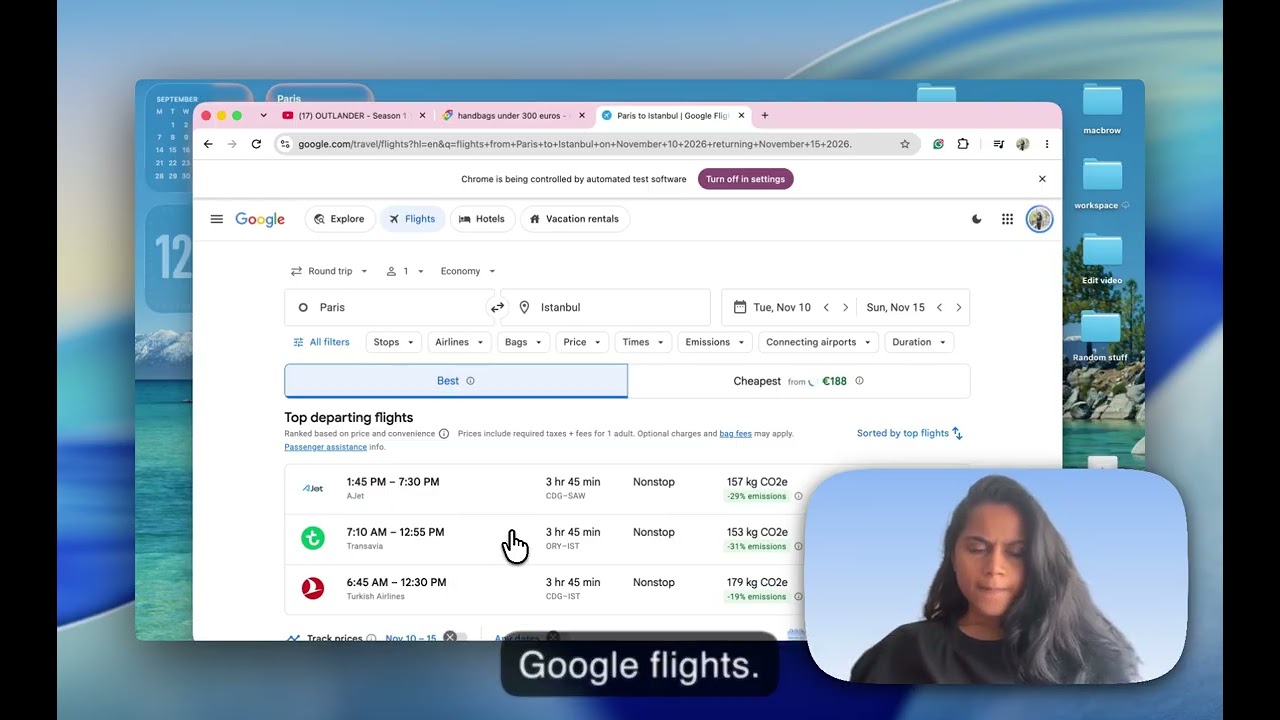This screenshot has height=720, width=1280.
Task: Open the Vacation rentals section
Action: (x=574, y=219)
